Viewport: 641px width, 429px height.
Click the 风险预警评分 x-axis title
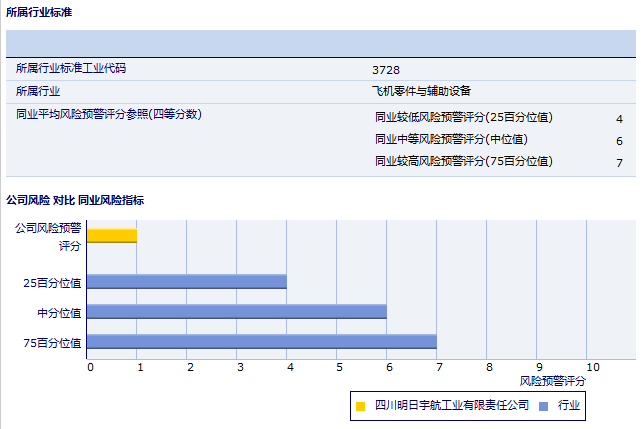point(552,381)
